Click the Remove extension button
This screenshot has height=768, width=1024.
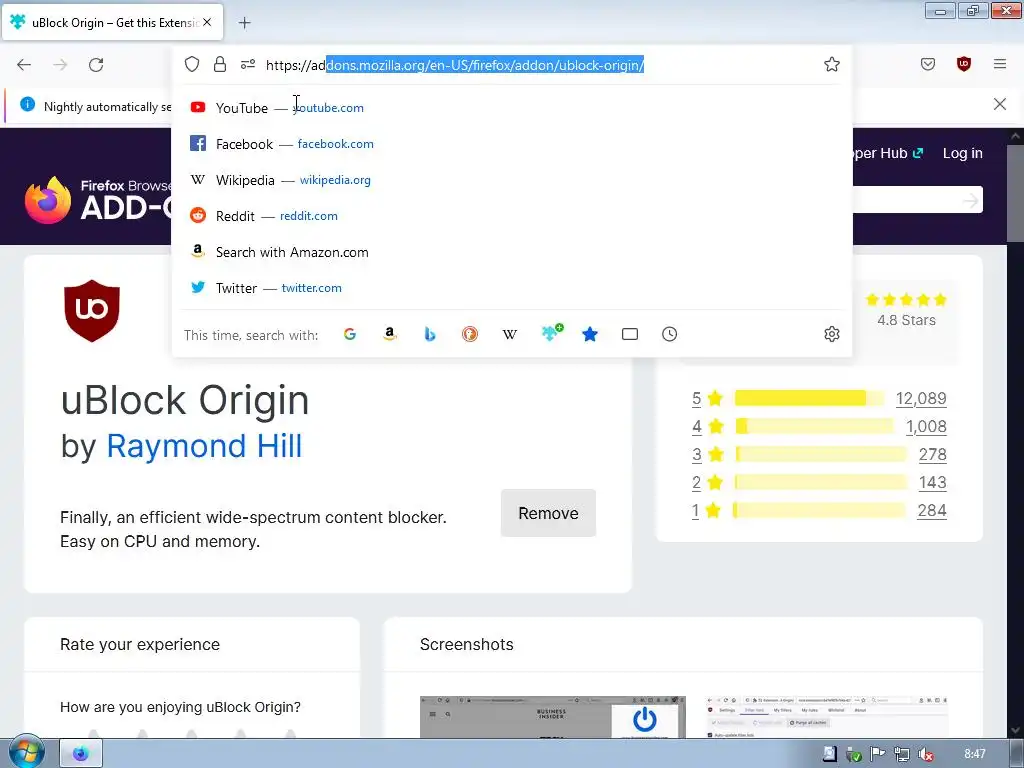point(548,513)
